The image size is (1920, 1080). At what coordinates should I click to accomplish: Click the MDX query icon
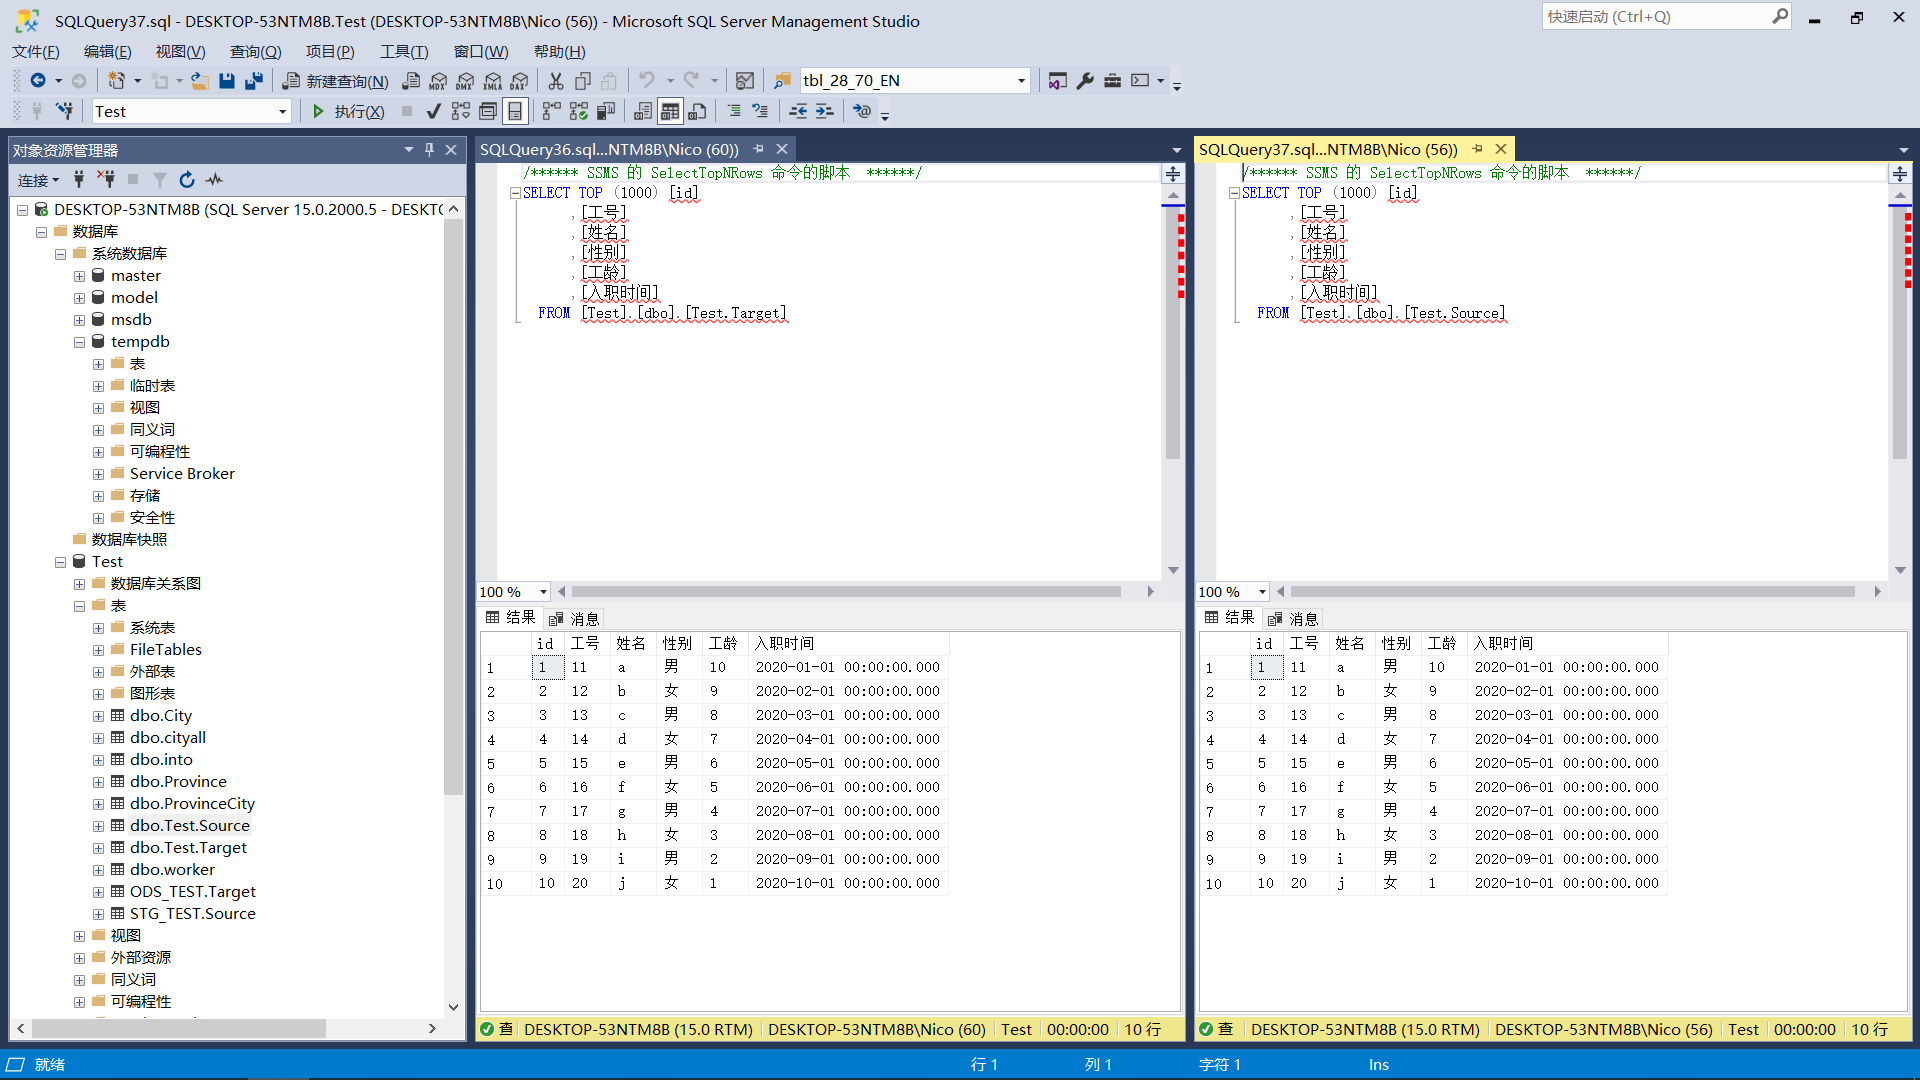(x=438, y=81)
